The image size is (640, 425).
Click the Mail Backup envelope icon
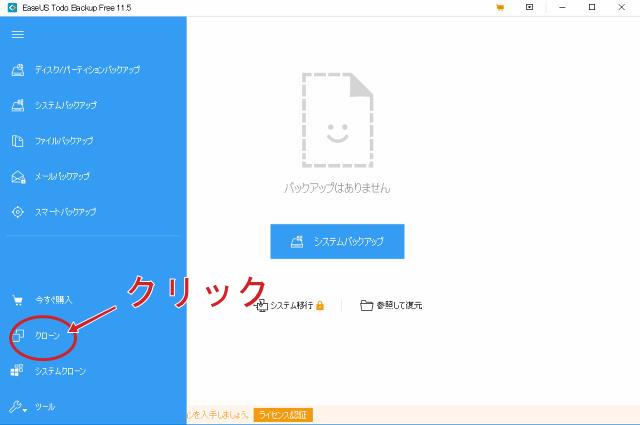click(x=18, y=177)
